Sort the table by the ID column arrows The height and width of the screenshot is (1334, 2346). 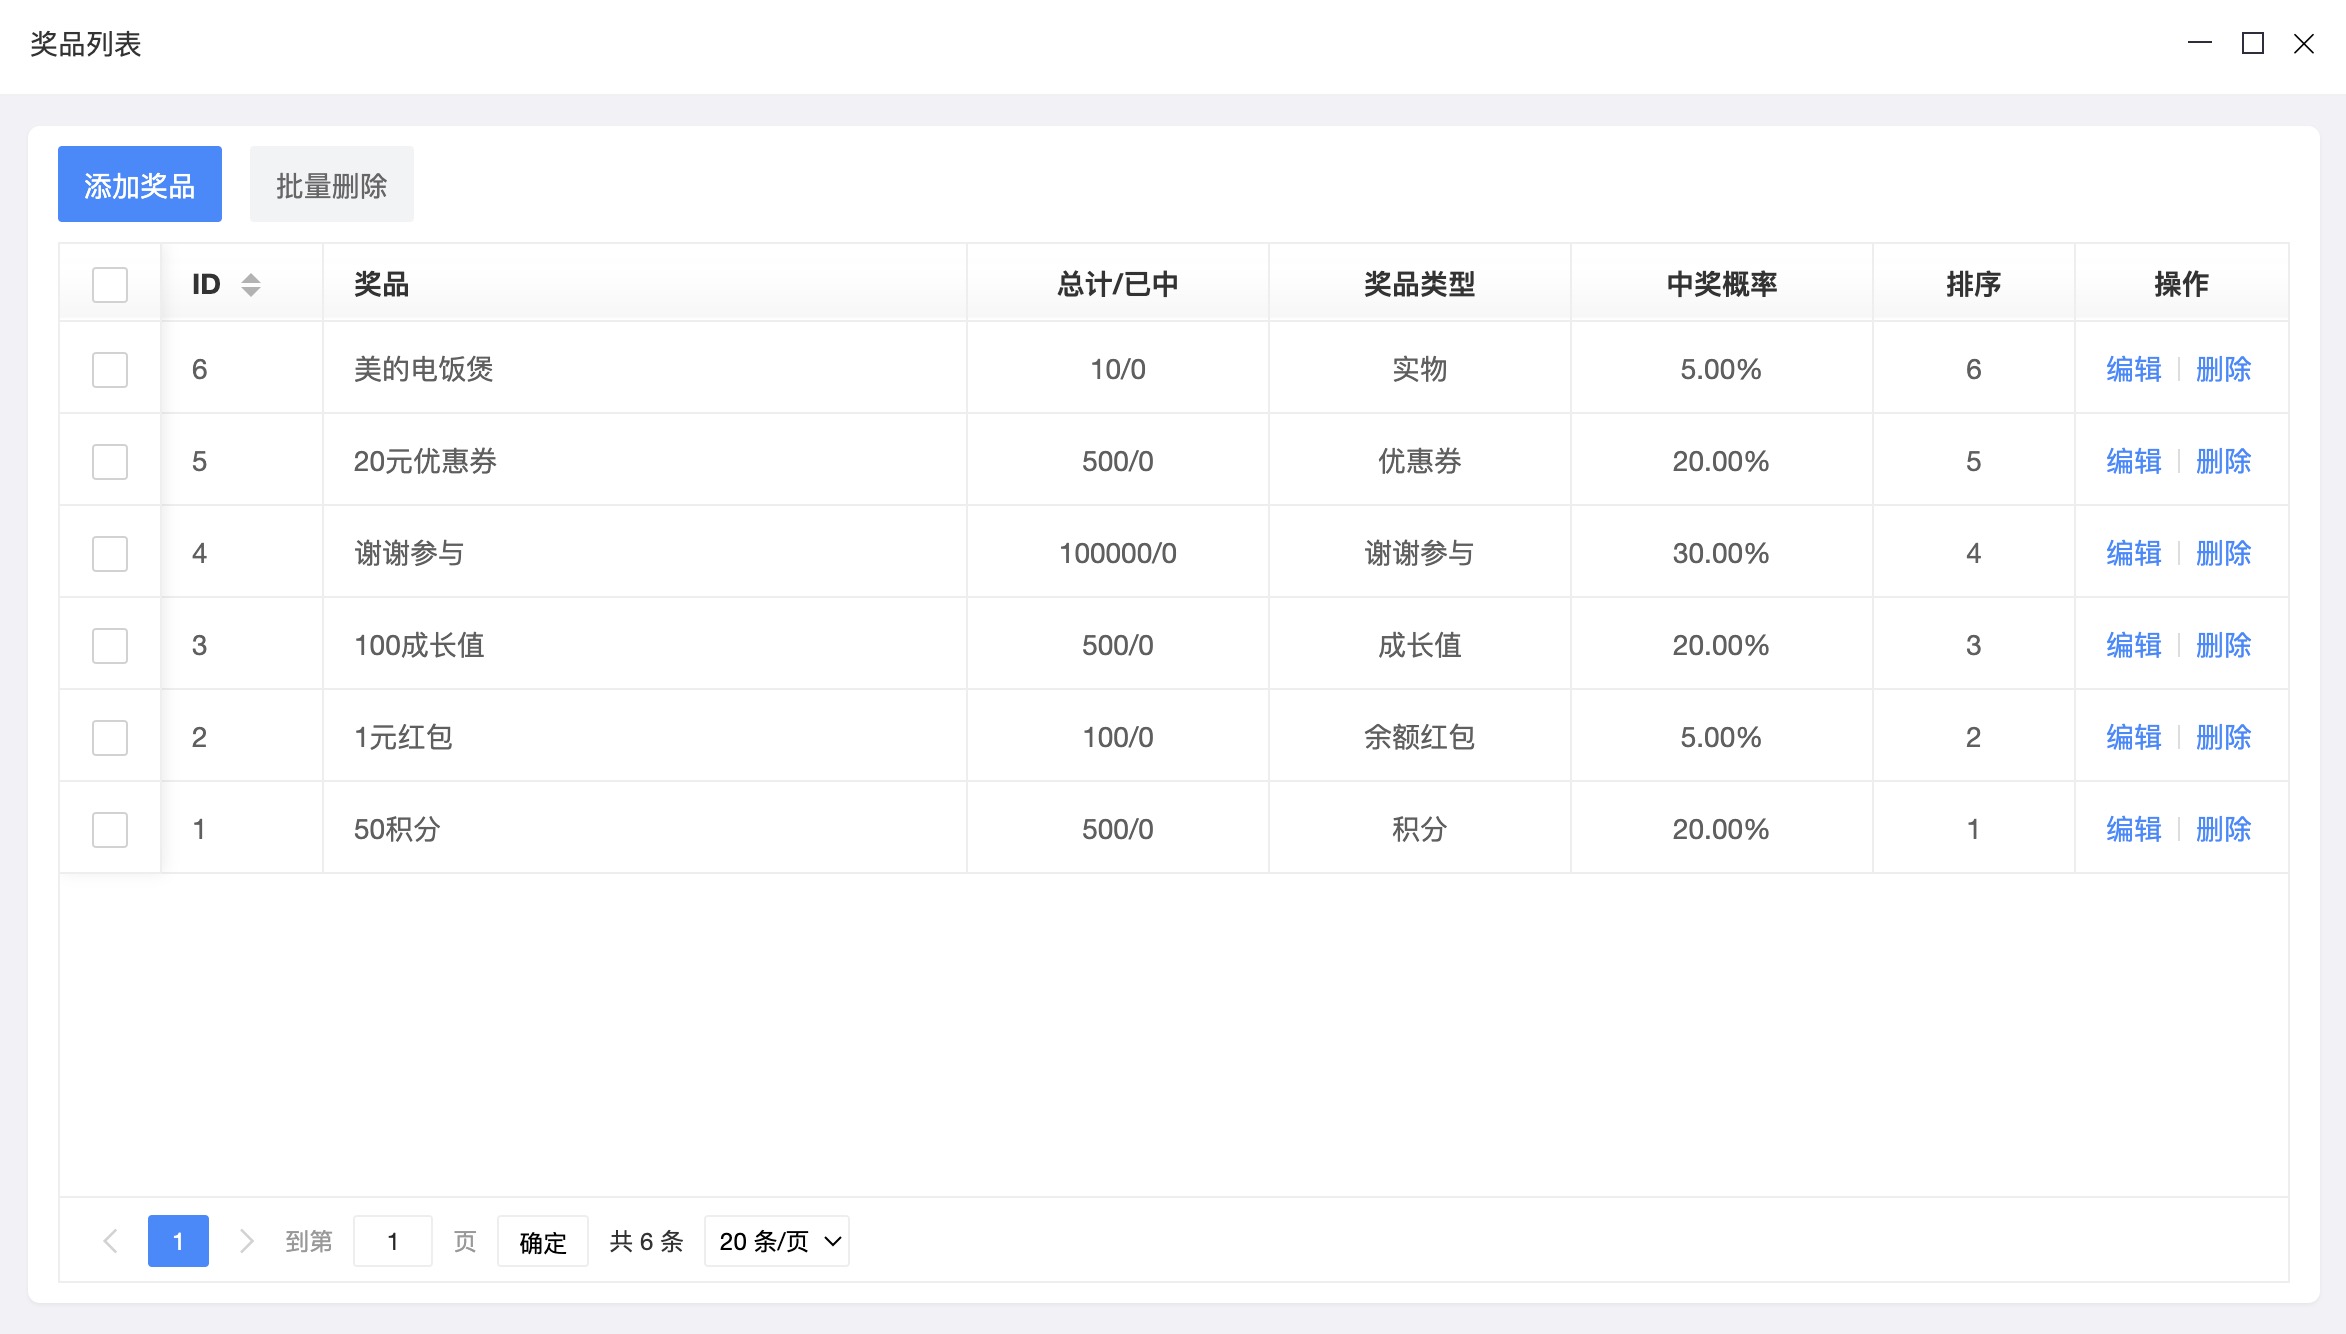[251, 285]
